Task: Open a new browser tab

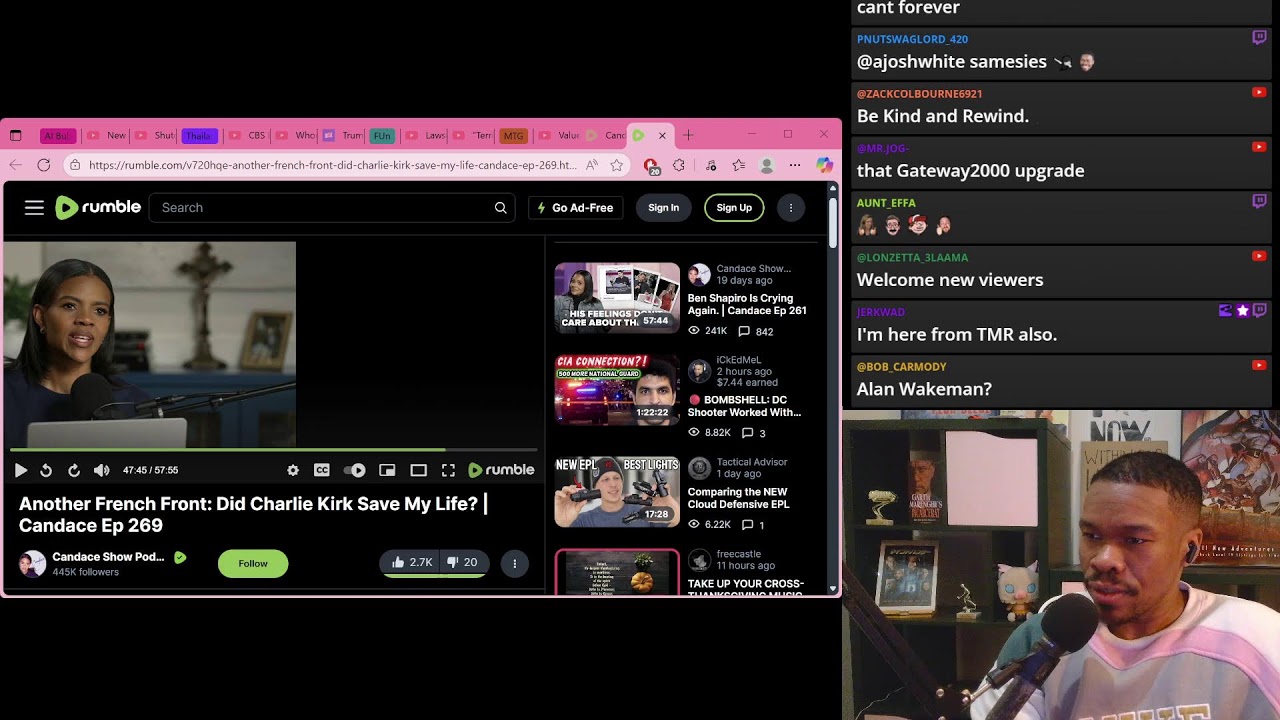Action: click(x=688, y=135)
